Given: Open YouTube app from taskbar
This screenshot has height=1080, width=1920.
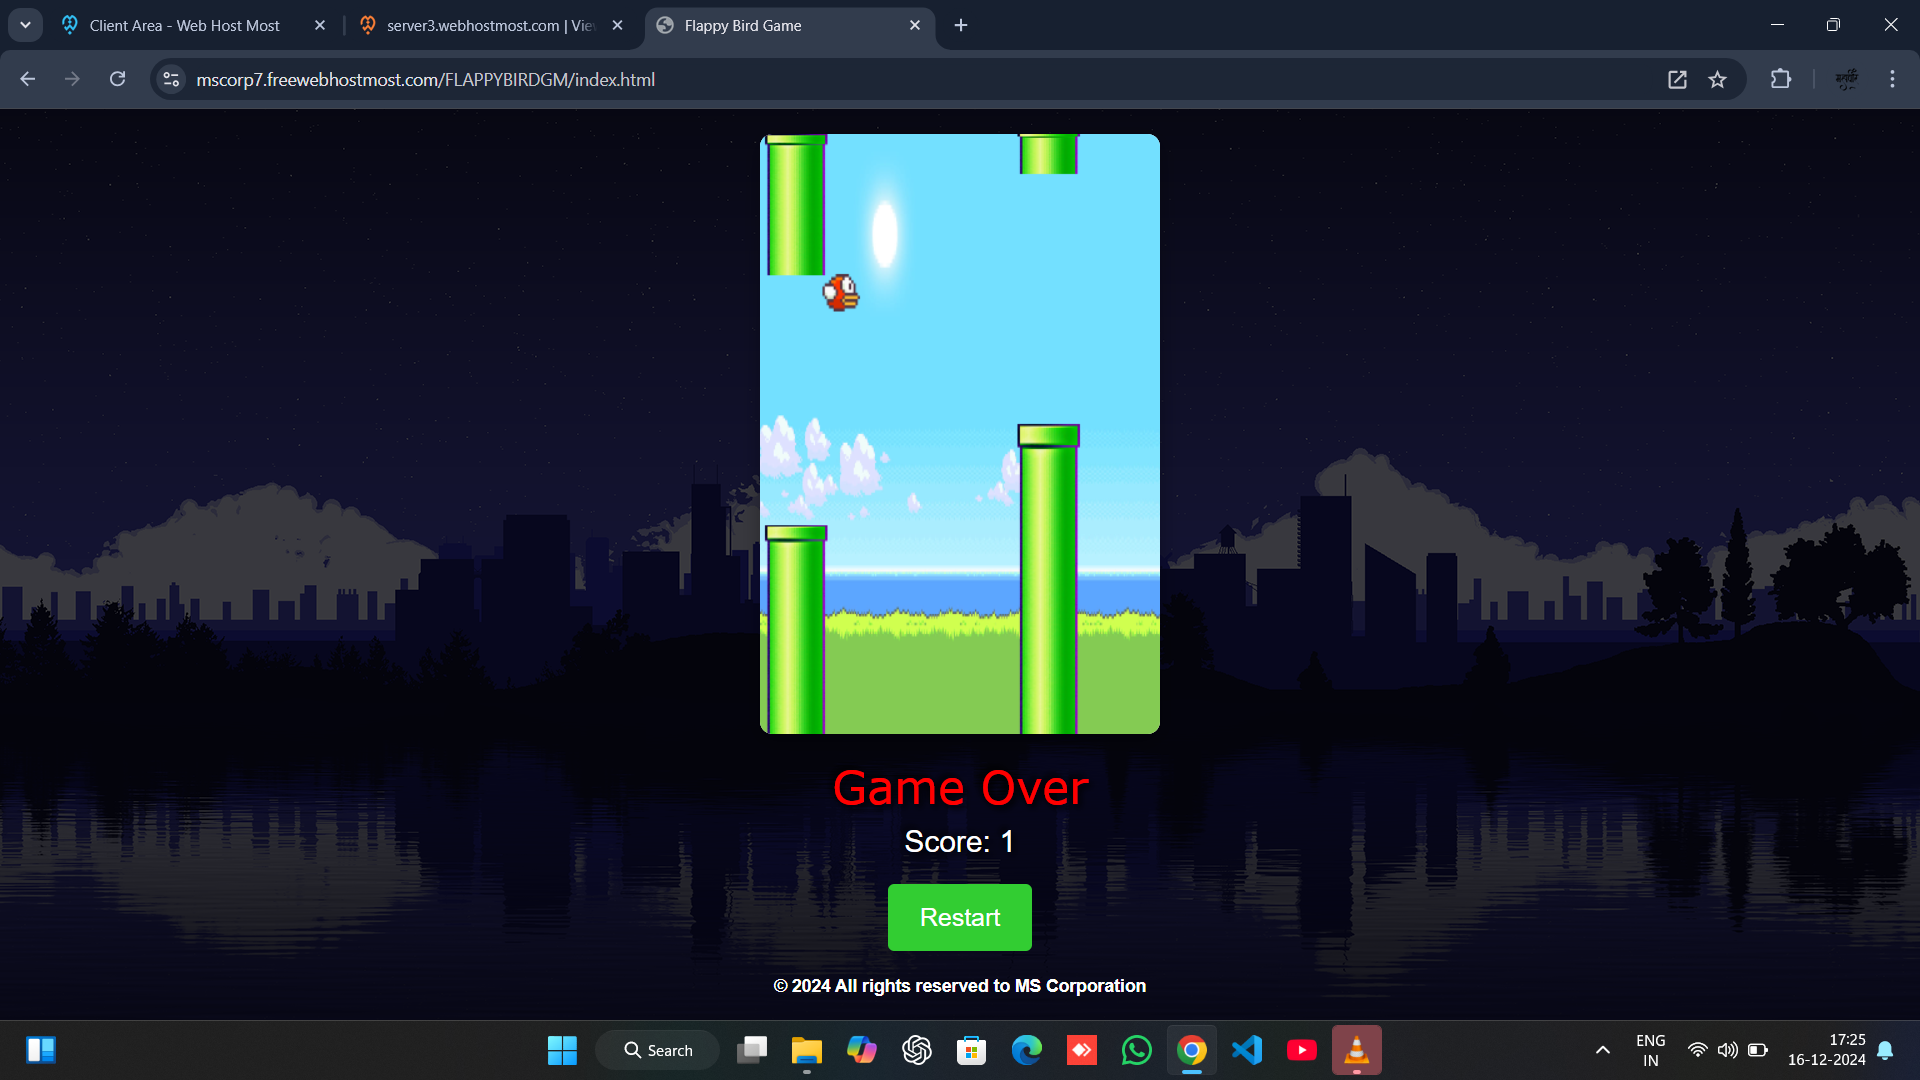Looking at the screenshot, I should point(1302,1050).
